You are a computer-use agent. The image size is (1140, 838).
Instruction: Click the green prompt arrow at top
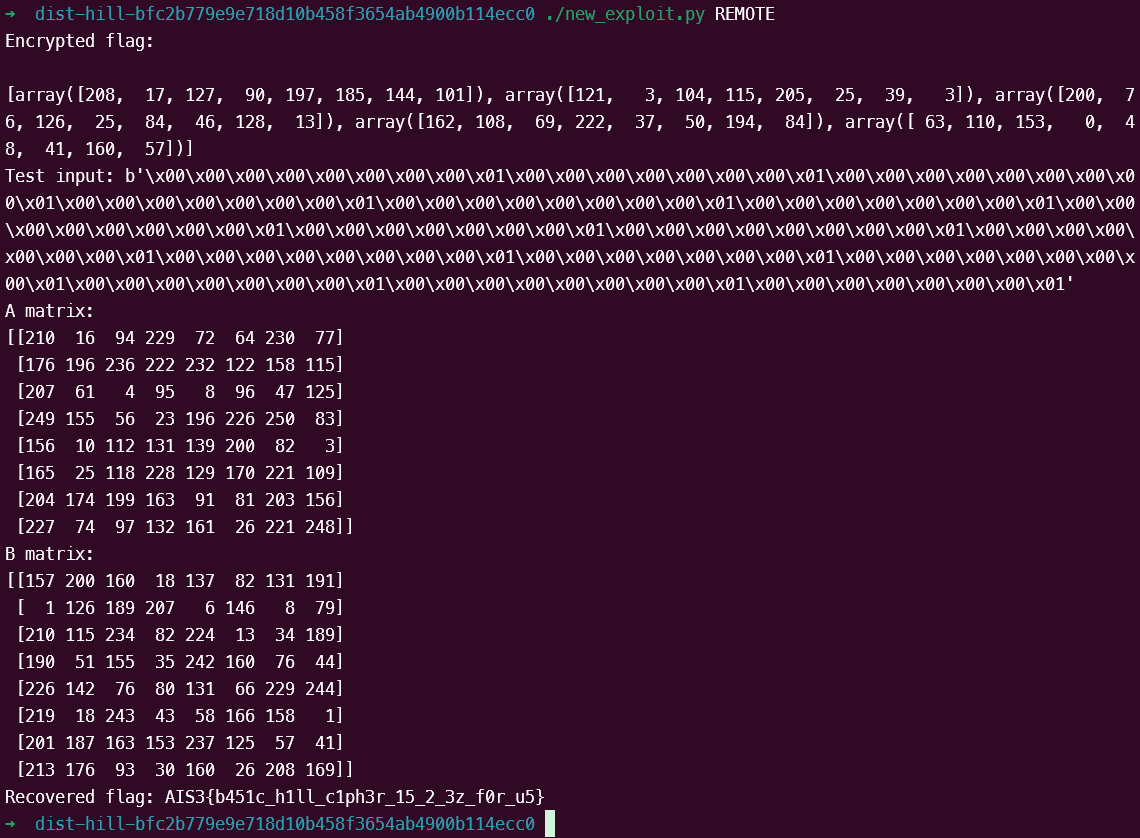pos(10,14)
